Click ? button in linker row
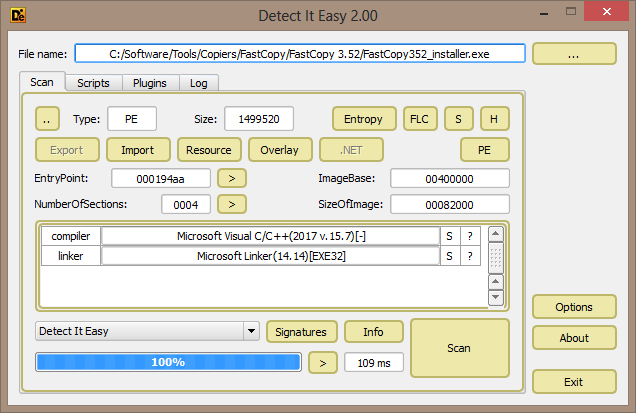636x413 pixels. [x=470, y=256]
